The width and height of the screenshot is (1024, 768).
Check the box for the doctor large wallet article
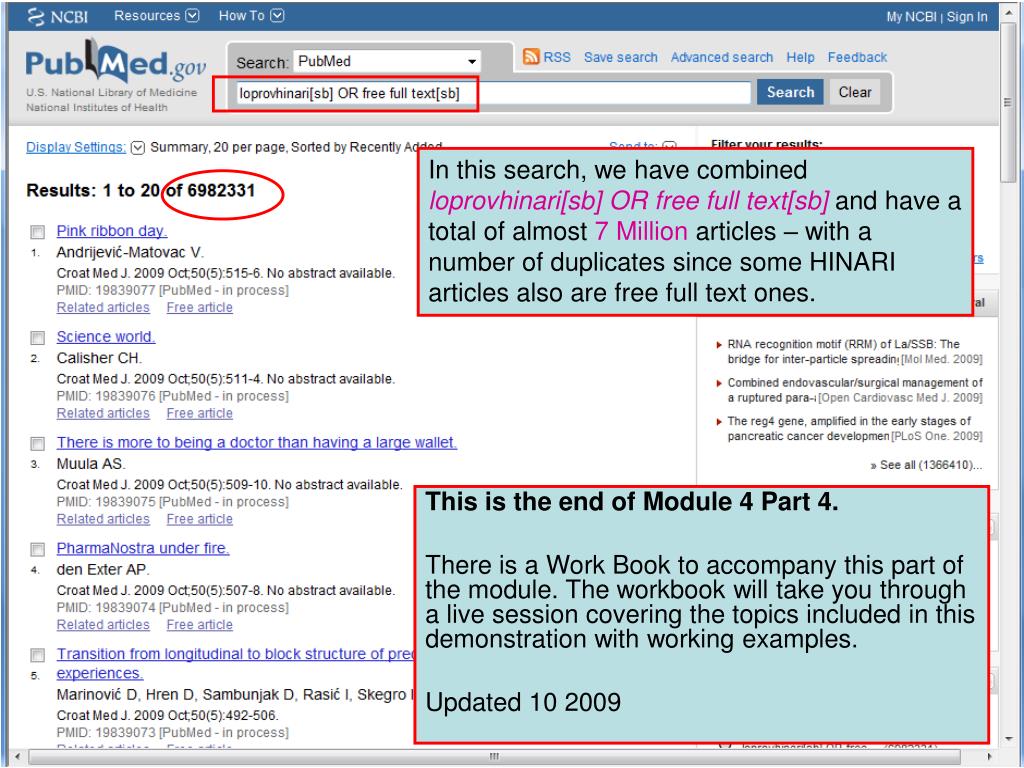[38, 444]
